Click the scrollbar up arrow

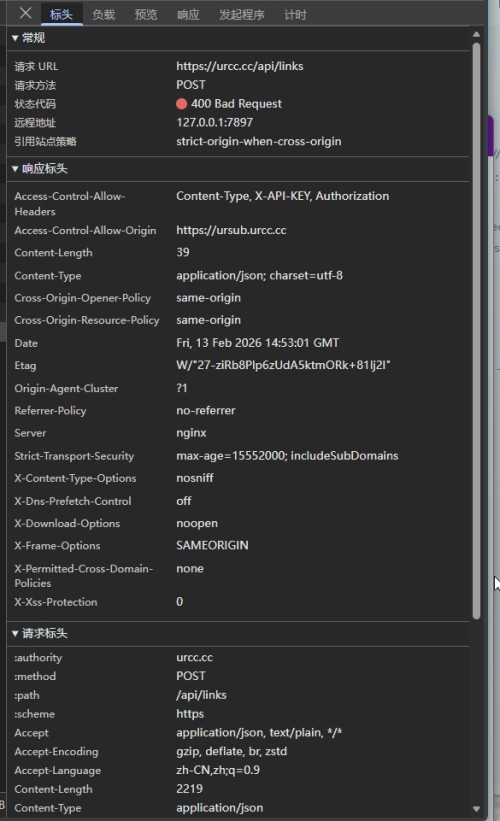476,35
